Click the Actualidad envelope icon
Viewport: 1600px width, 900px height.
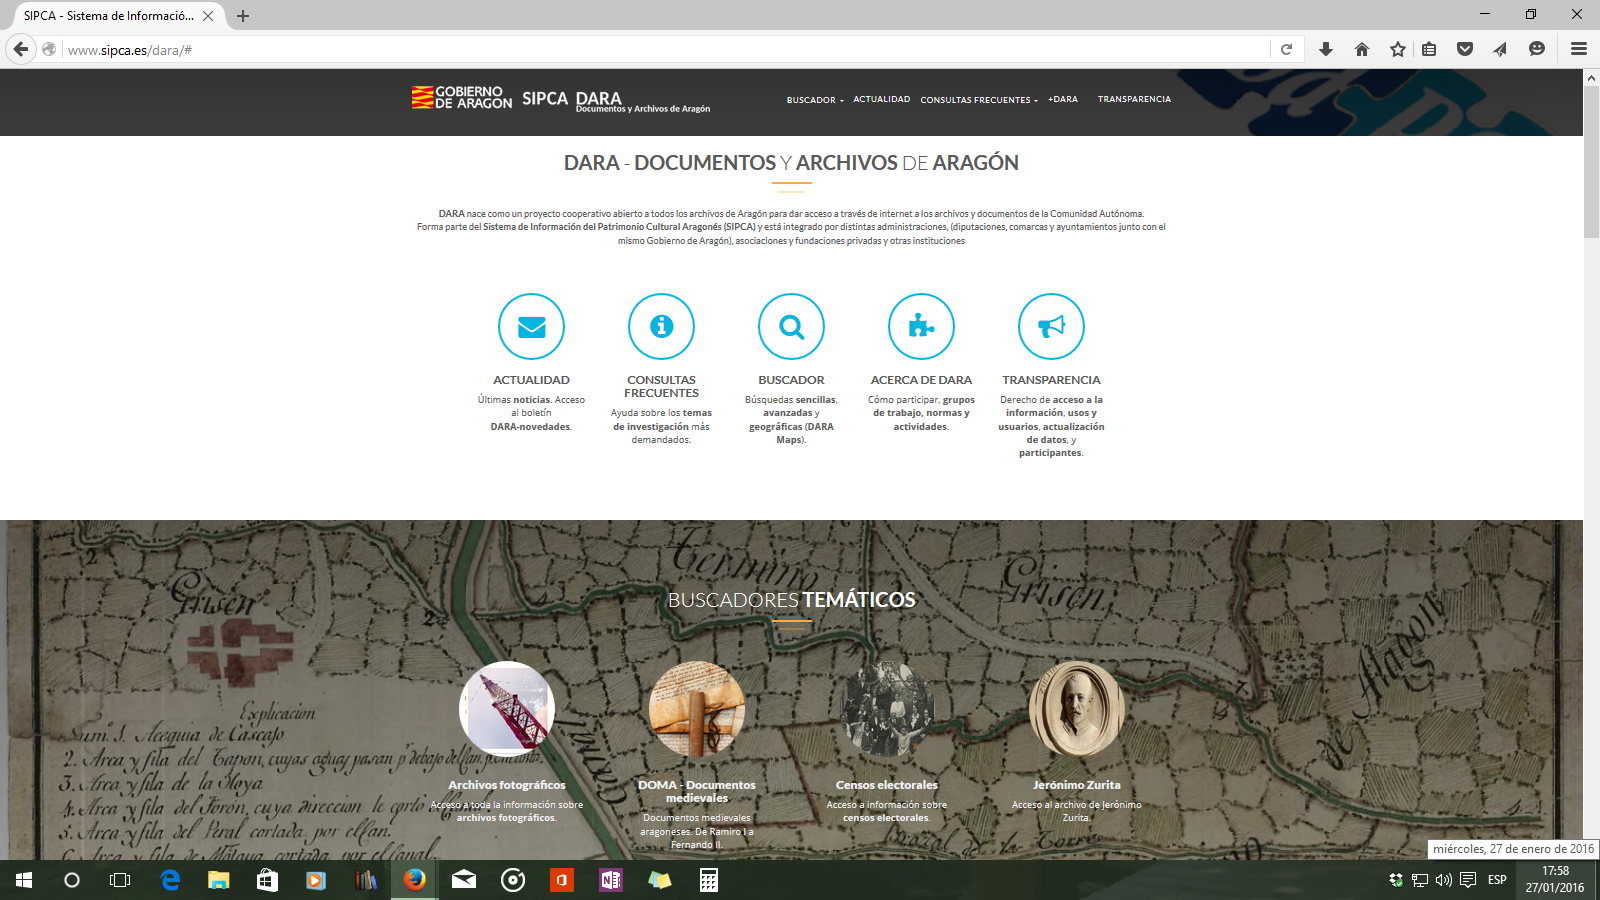(x=531, y=326)
